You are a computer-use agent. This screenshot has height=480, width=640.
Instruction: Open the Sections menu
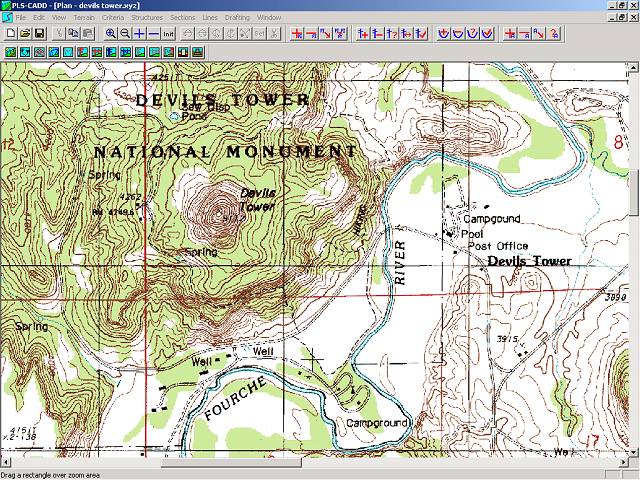182,18
